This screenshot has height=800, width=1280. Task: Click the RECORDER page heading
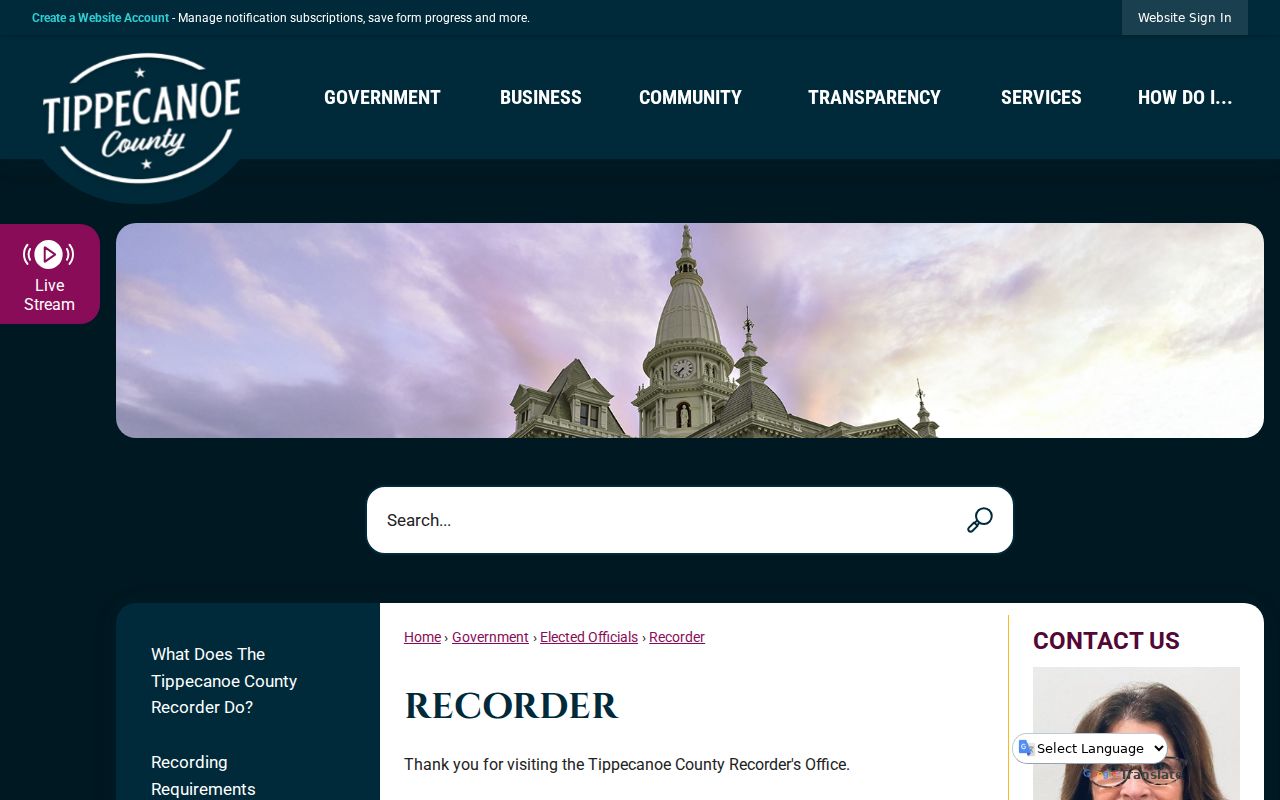(511, 706)
